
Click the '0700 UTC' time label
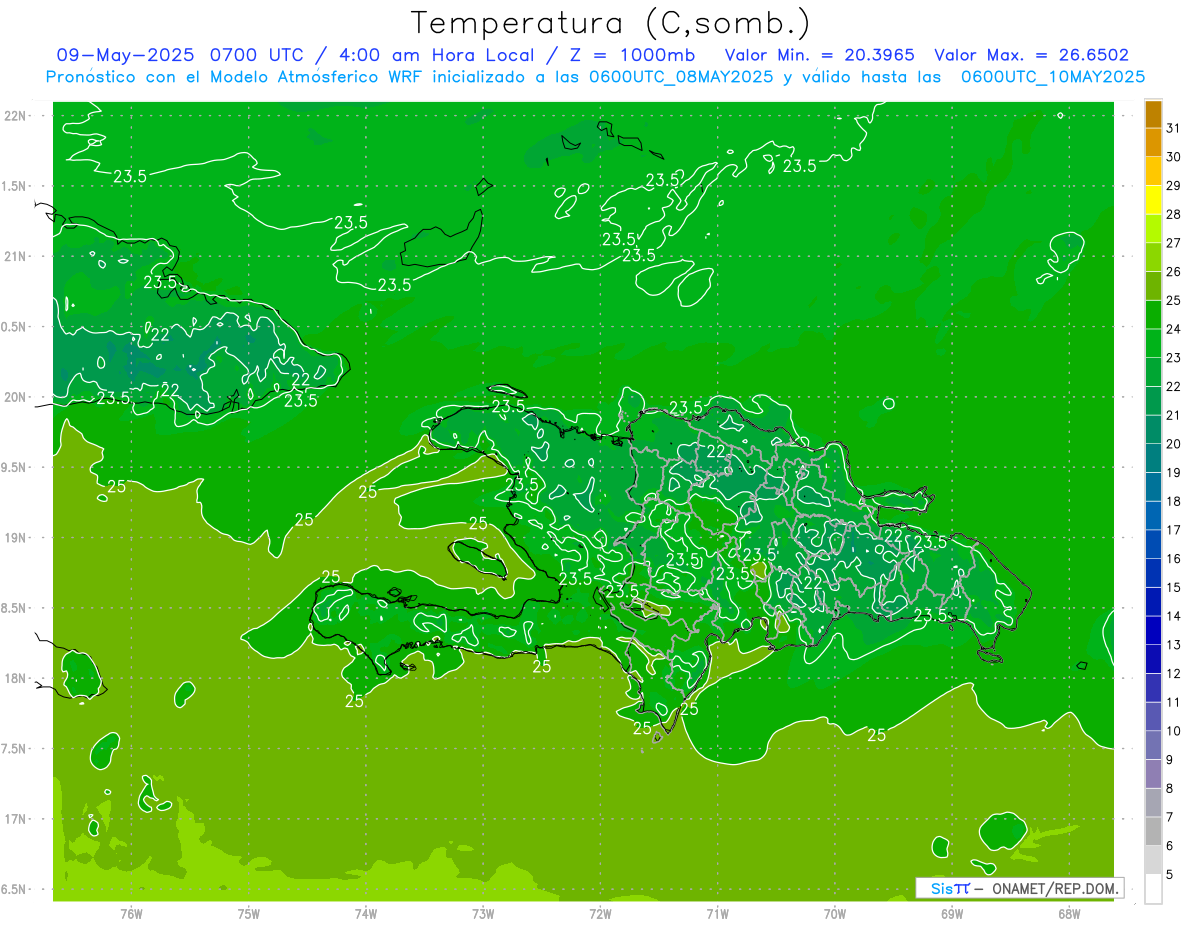point(257,55)
